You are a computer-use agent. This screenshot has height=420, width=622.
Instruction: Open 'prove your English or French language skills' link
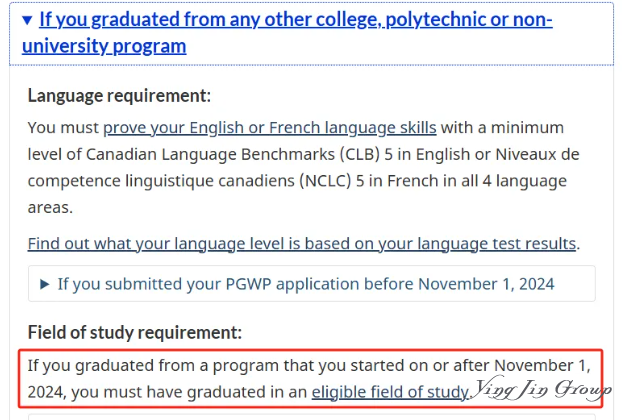click(270, 128)
